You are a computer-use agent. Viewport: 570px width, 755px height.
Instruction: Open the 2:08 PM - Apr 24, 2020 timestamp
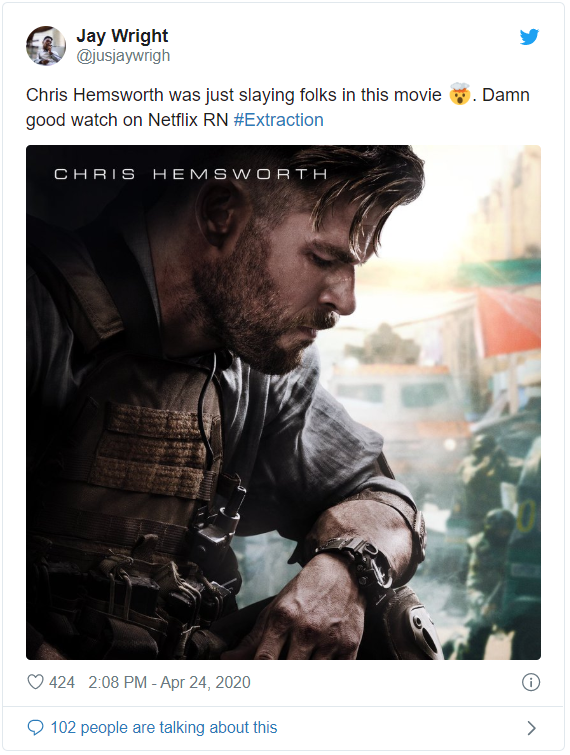tap(169, 682)
